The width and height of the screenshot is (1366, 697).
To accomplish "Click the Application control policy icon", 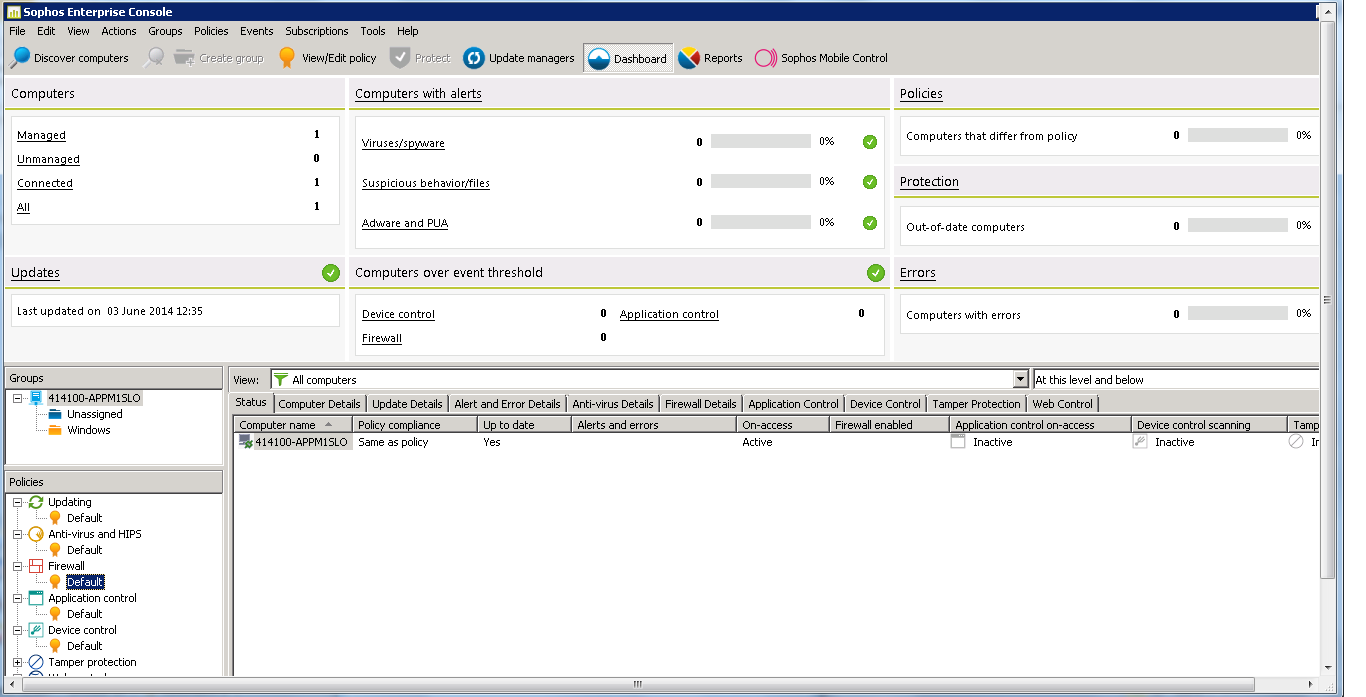I will click(37, 598).
